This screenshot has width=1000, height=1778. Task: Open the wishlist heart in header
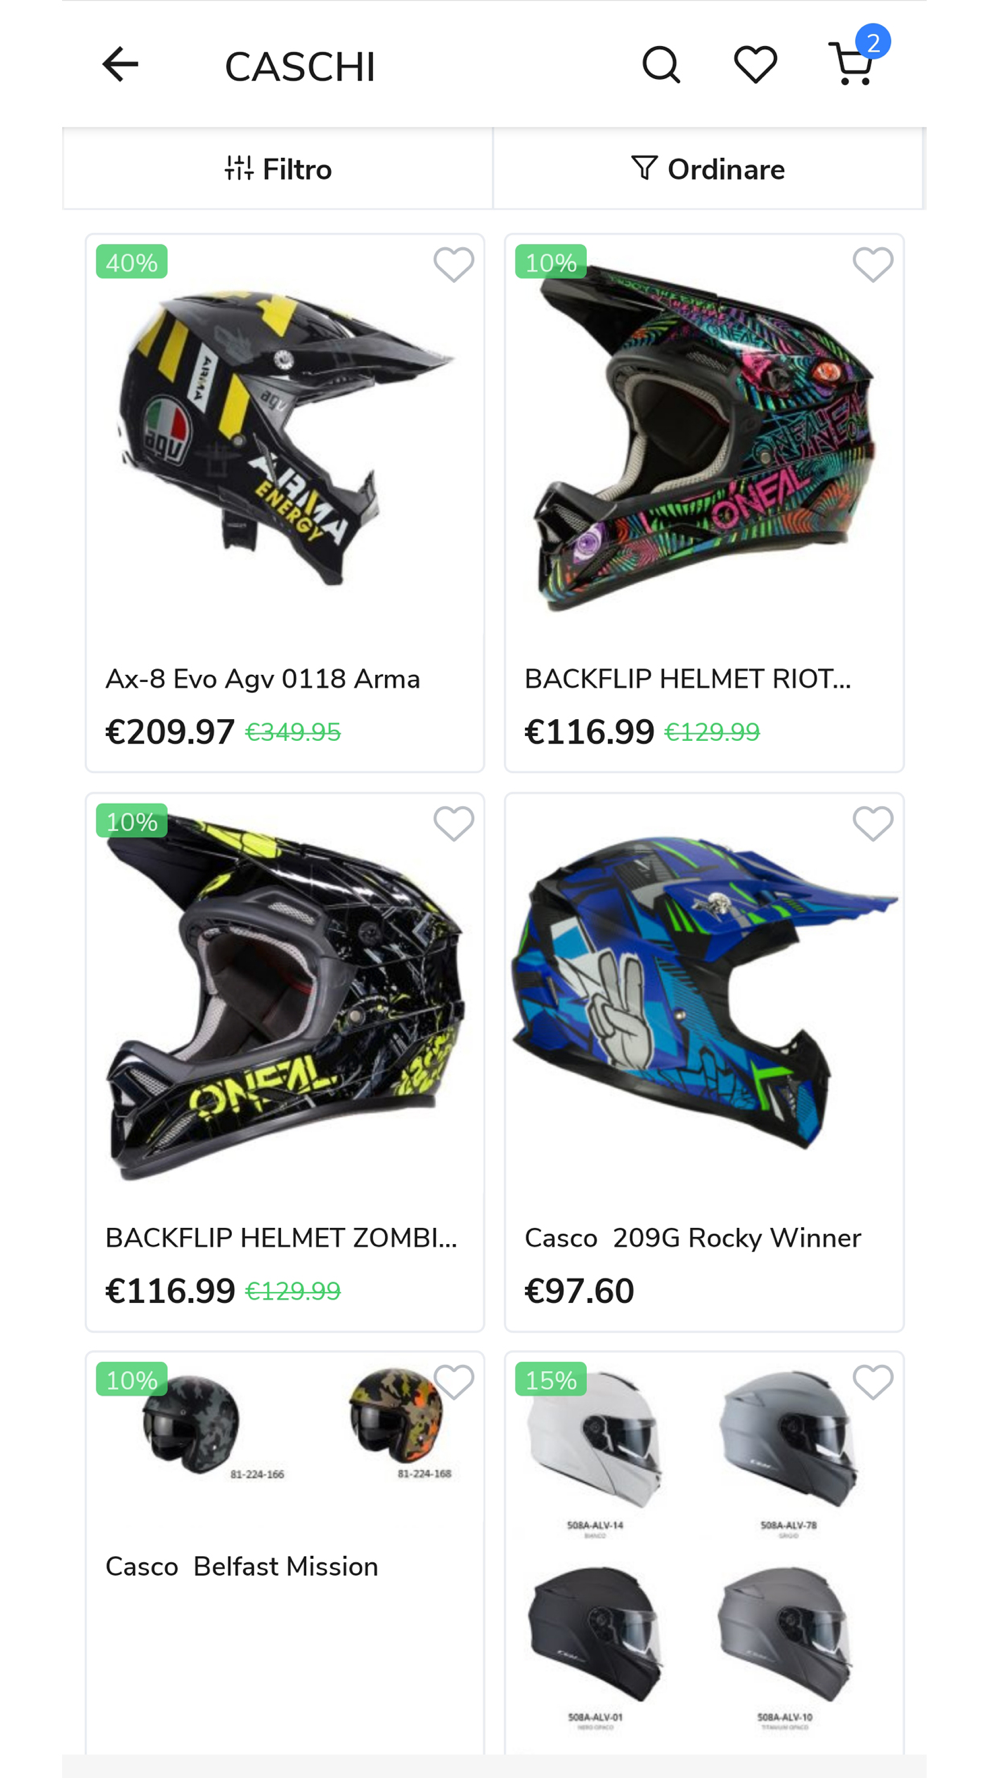point(755,65)
